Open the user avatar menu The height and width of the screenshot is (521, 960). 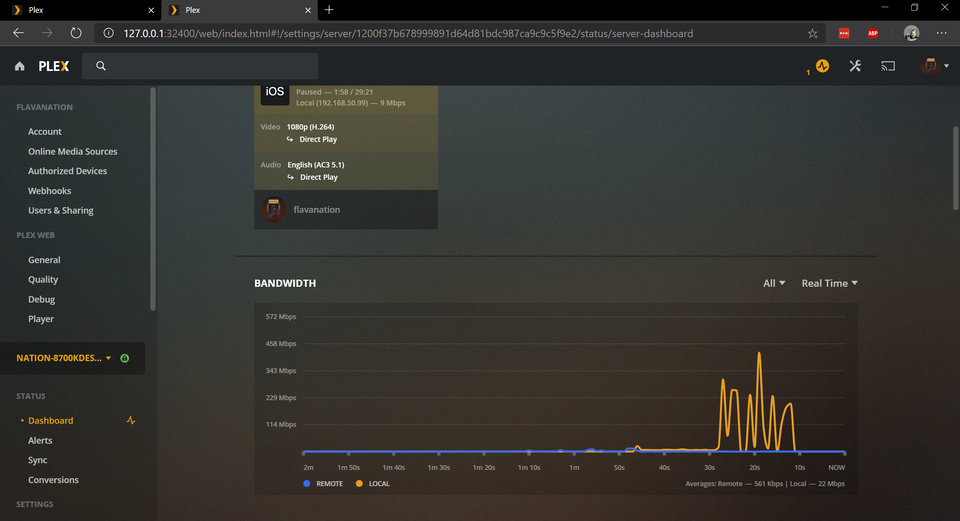[934, 66]
